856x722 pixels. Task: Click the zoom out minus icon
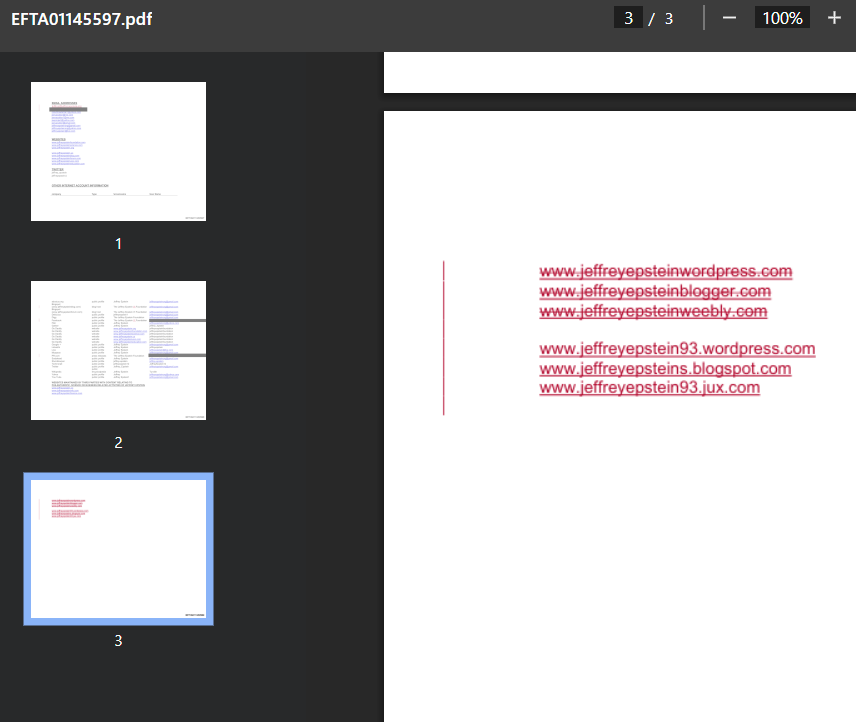(x=729, y=18)
